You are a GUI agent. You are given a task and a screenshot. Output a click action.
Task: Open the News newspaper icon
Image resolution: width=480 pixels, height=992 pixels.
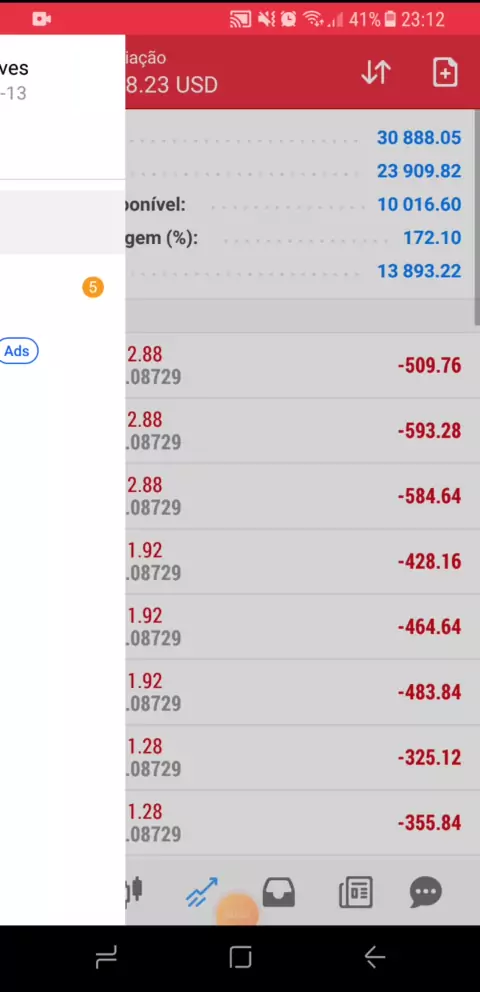355,892
